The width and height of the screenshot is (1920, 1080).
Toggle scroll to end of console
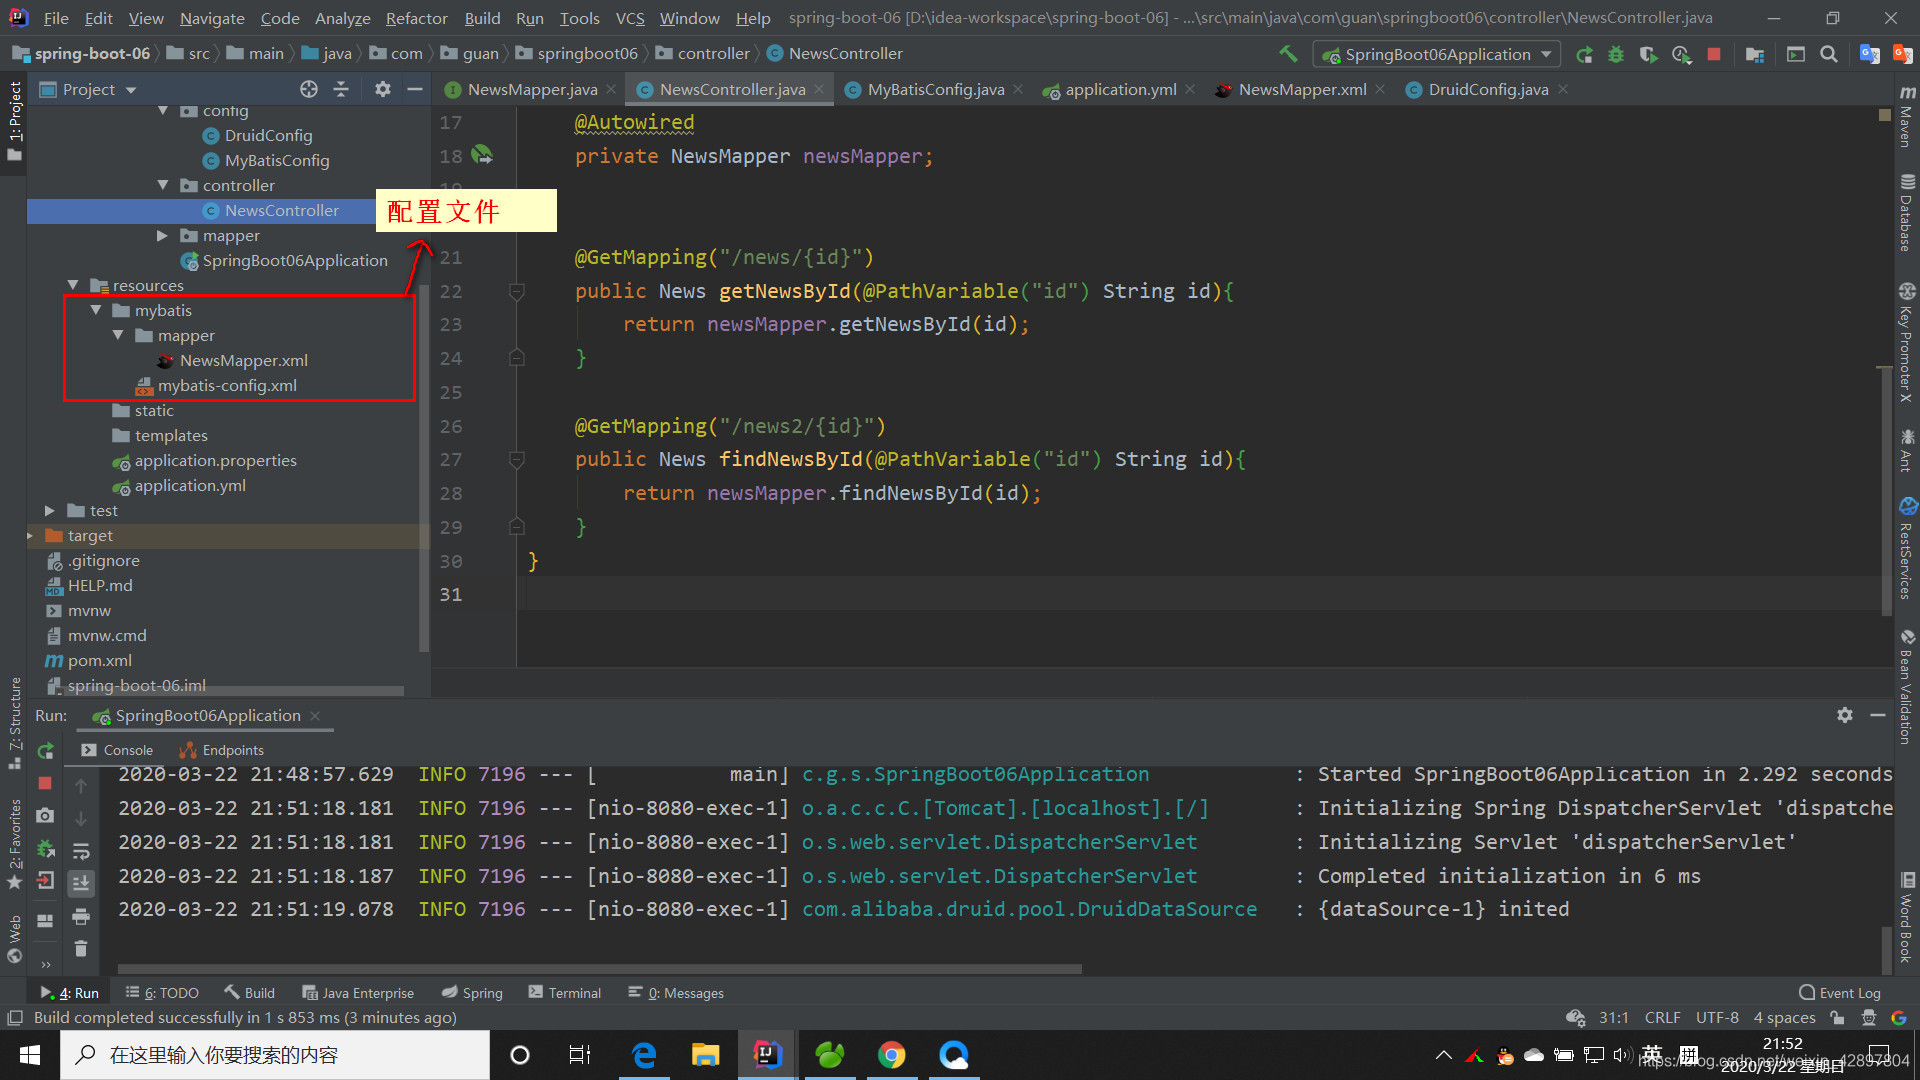[81, 883]
